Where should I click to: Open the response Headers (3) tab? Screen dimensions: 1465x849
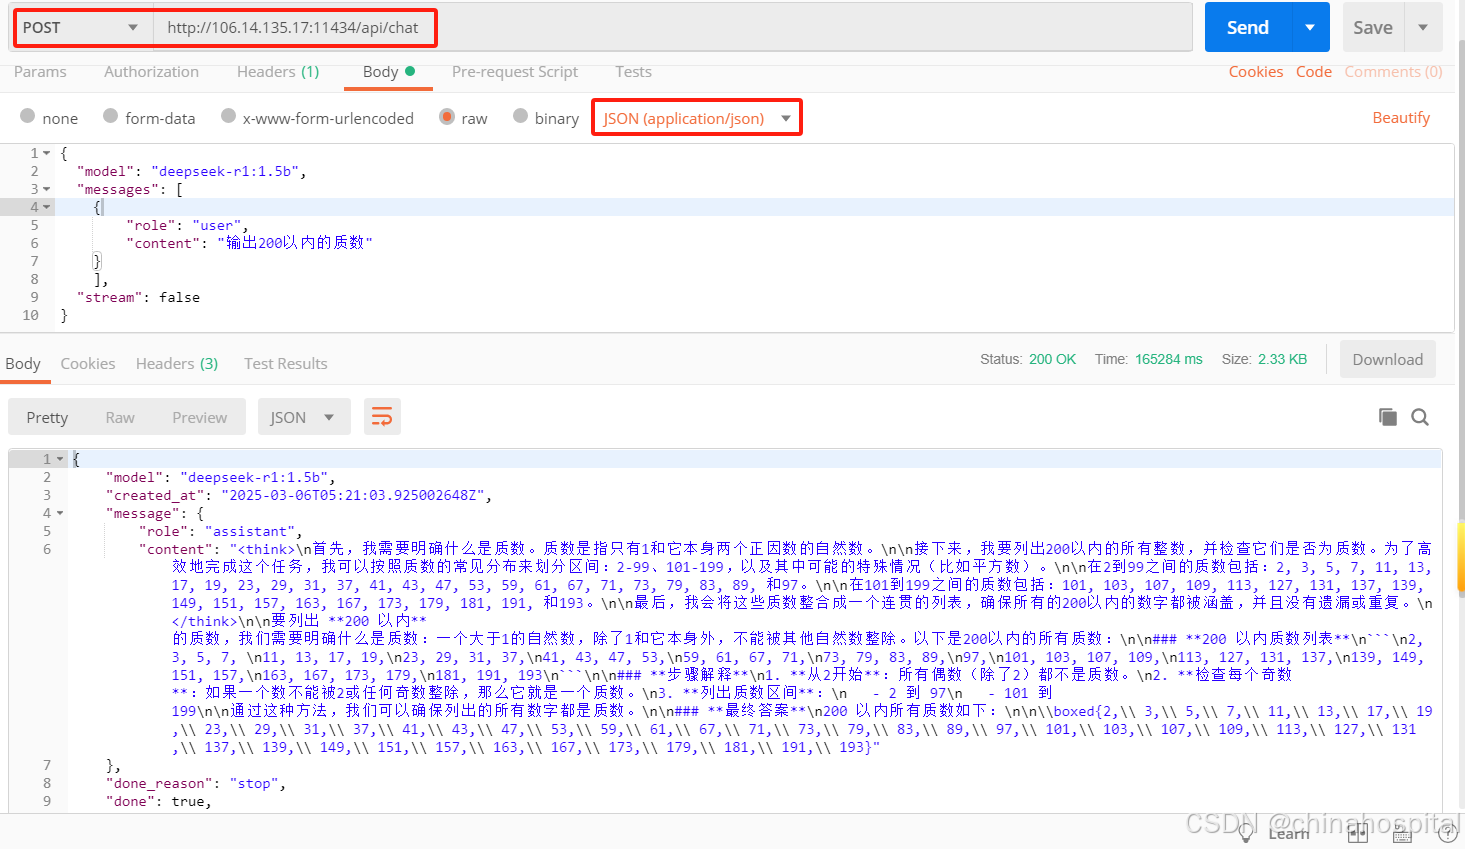[x=177, y=364]
